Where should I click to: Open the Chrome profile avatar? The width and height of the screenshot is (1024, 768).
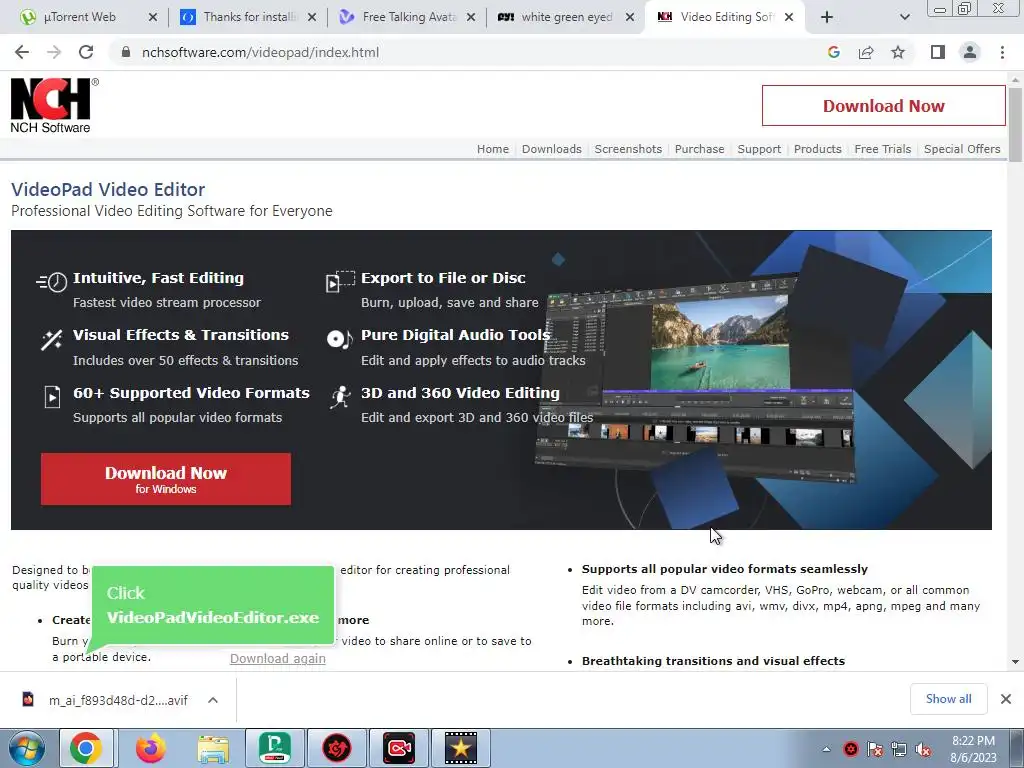[970, 52]
